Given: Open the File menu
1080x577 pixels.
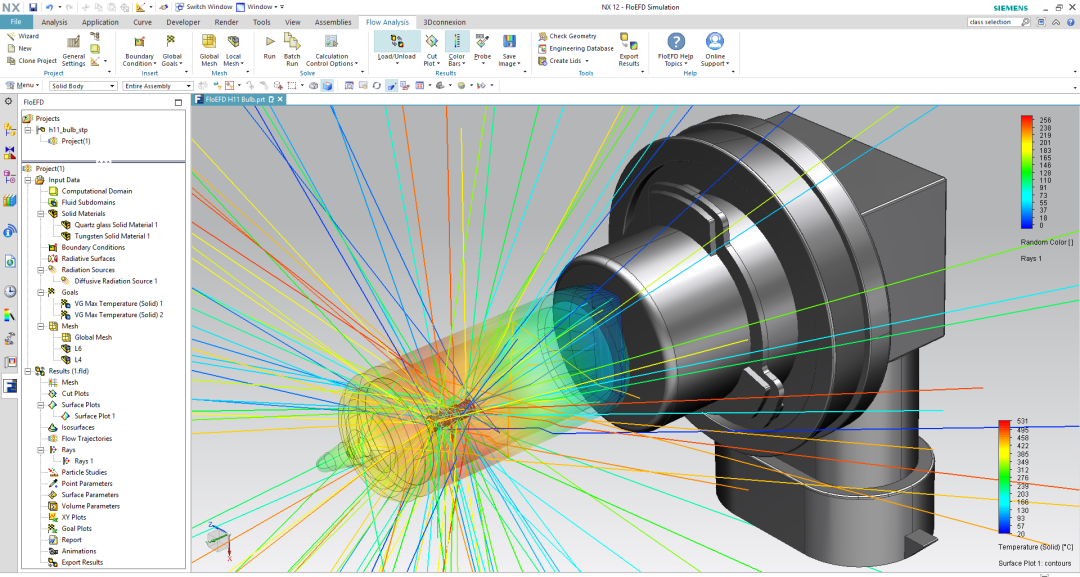Looking at the screenshot, I should [16, 22].
